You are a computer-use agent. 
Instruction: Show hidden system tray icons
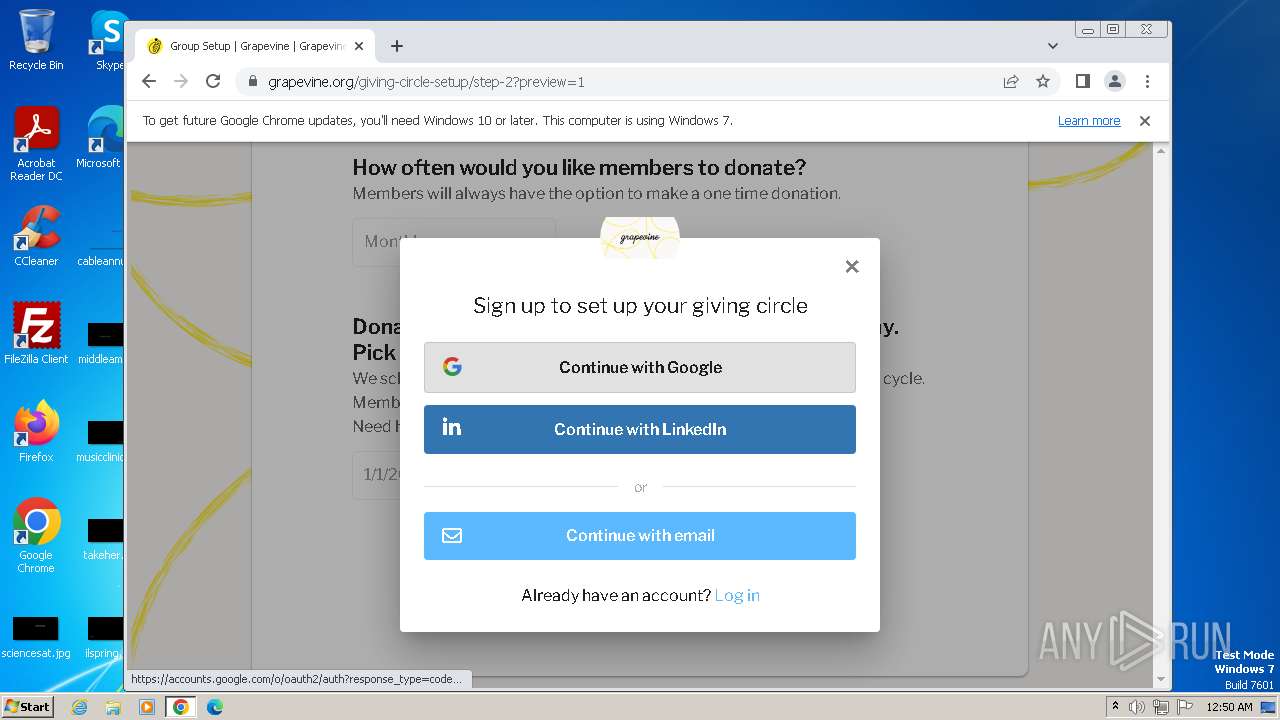point(1115,706)
